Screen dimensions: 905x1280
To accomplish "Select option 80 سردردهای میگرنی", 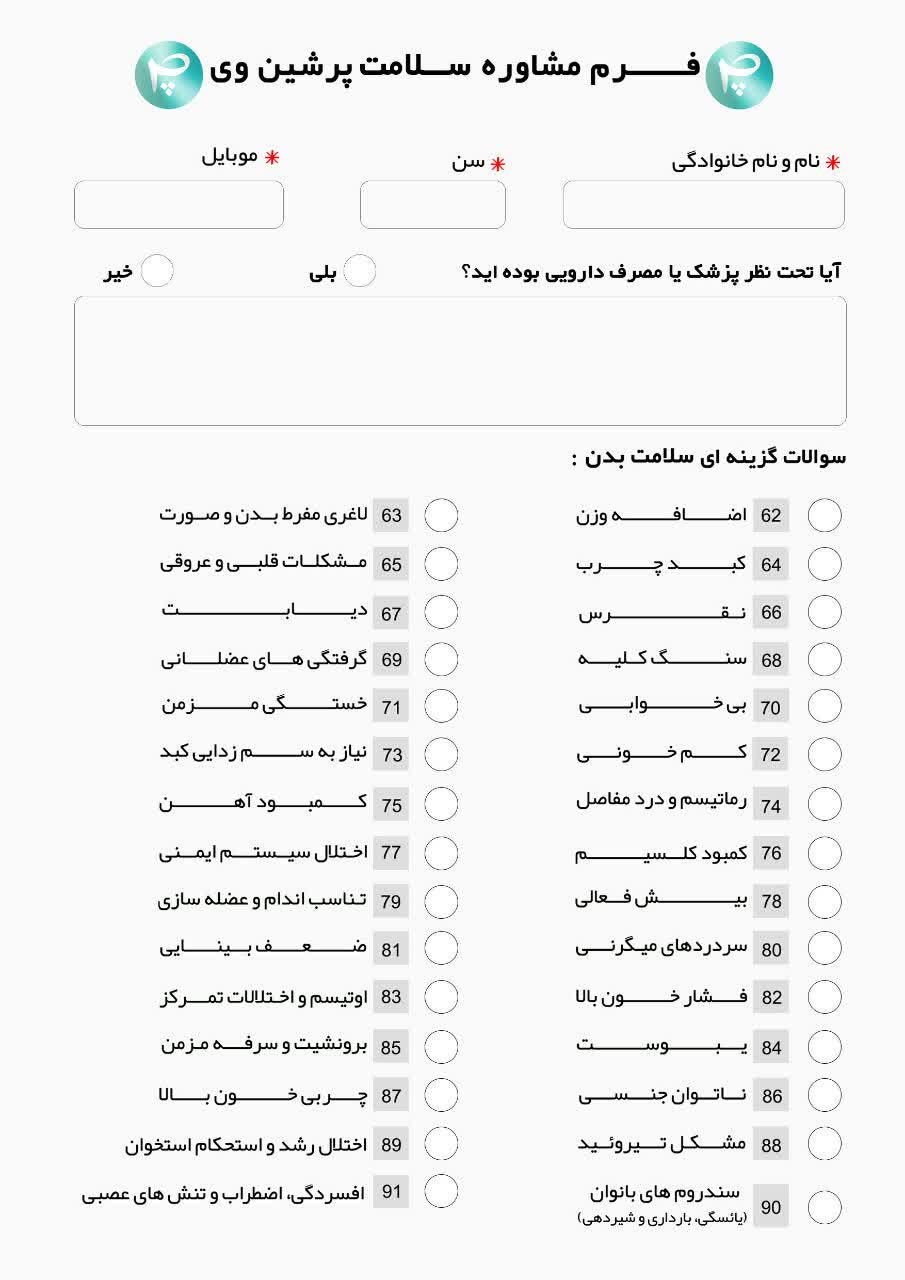I will (824, 948).
